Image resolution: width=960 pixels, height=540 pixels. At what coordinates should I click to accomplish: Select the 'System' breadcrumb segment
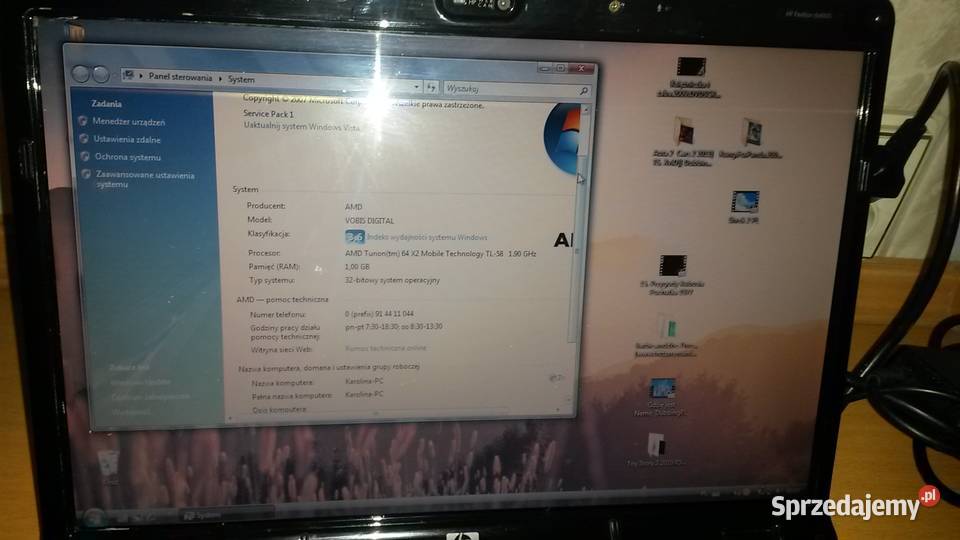241,80
